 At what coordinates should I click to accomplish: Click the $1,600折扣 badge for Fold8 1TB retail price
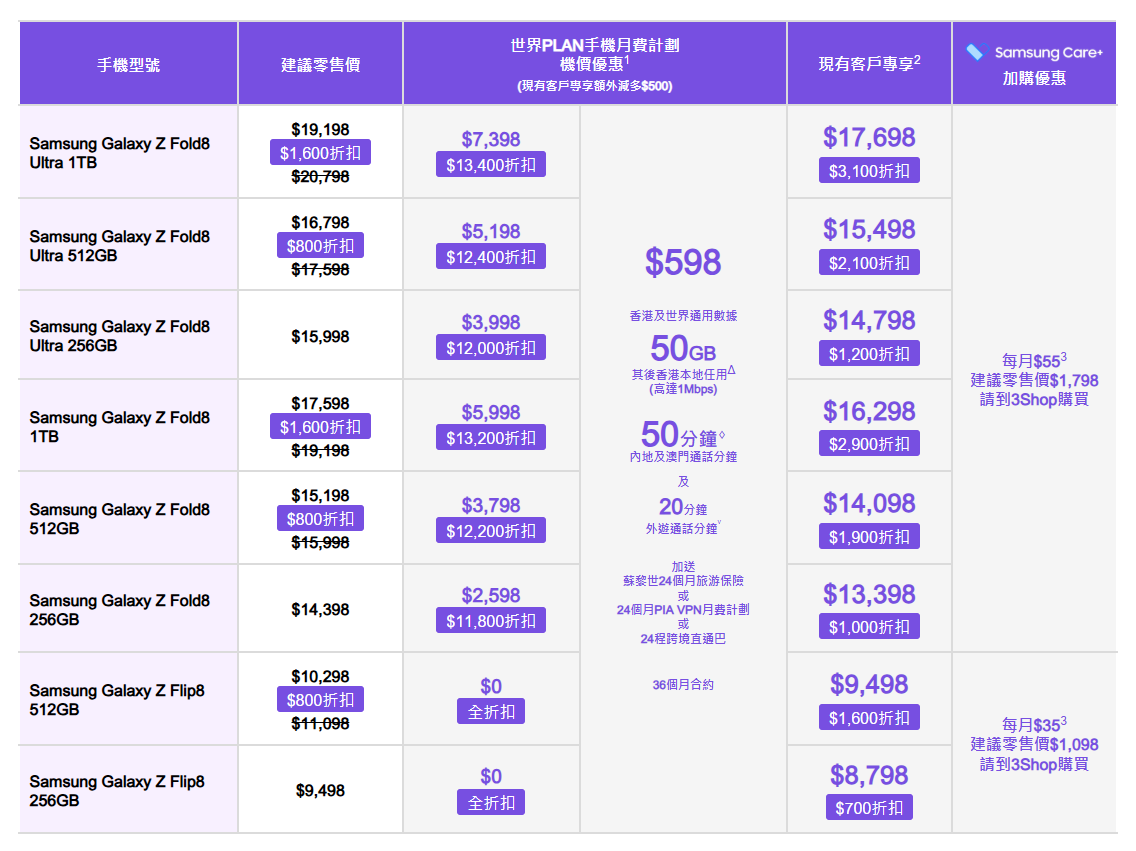tap(320, 427)
